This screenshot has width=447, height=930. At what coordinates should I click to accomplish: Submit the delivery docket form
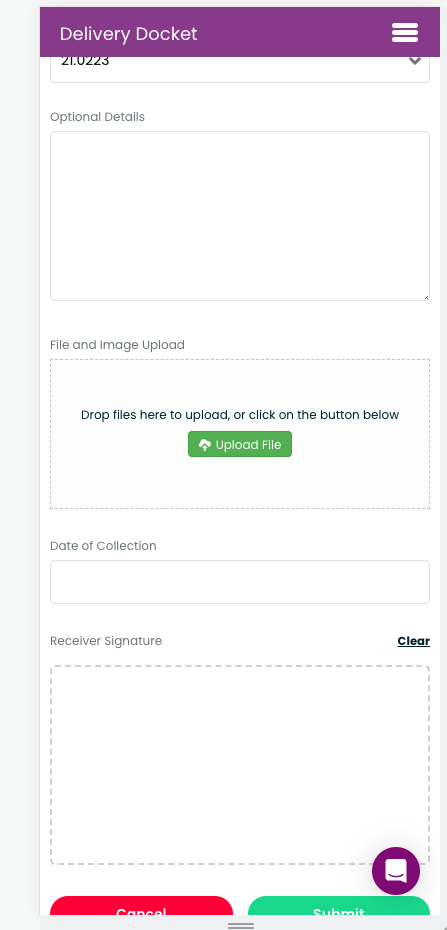click(339, 907)
